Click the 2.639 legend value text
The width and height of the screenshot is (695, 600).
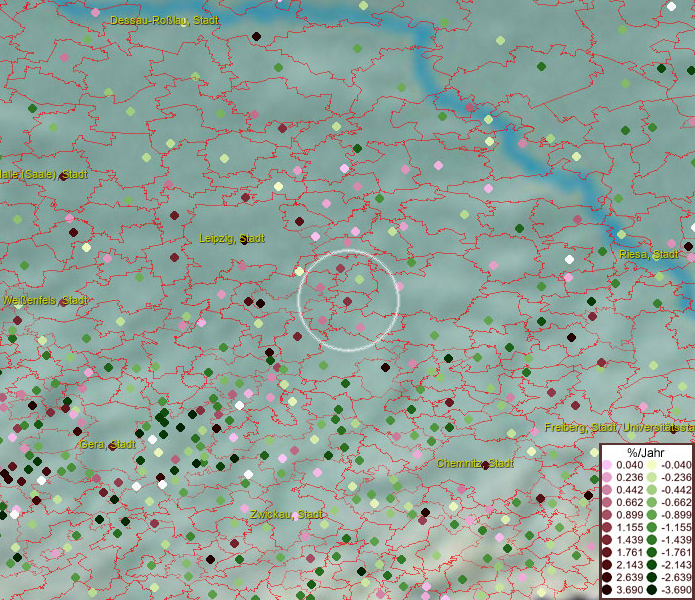[x=629, y=577]
